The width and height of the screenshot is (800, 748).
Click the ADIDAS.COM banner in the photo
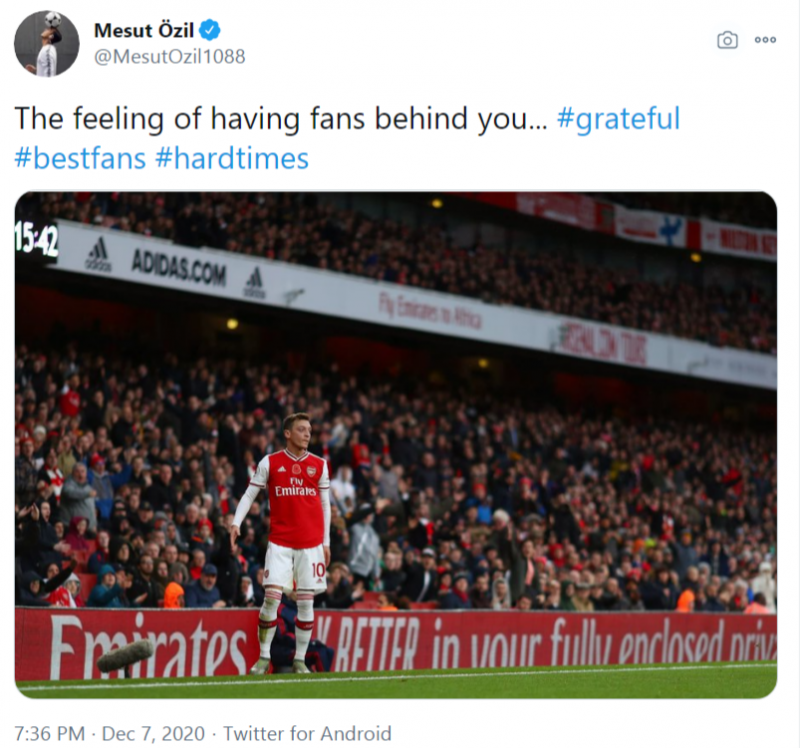(178, 267)
